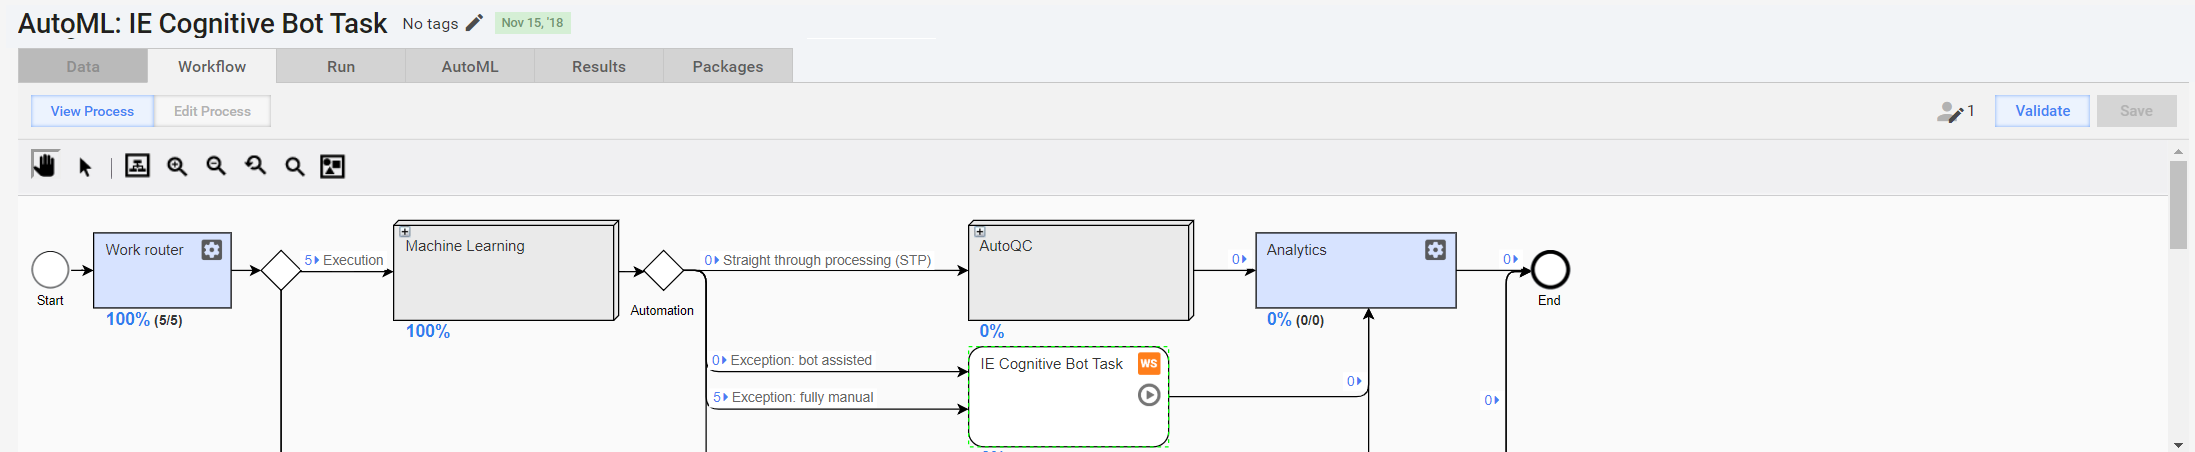Select the AutoQC subprocess box
This screenshot has width=2195, height=452.
pyautogui.click(x=1081, y=270)
